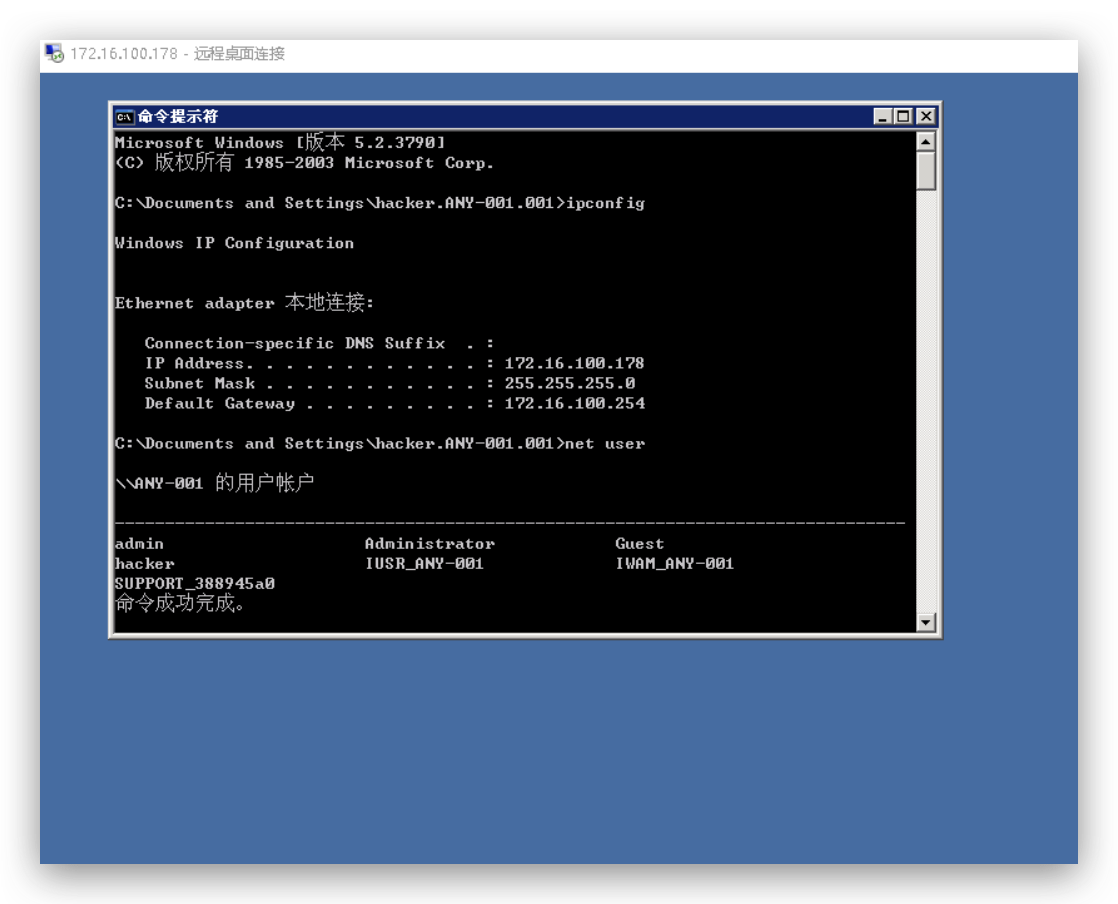Close the command prompt window
This screenshot has height=904, width=1118.
[x=925, y=116]
